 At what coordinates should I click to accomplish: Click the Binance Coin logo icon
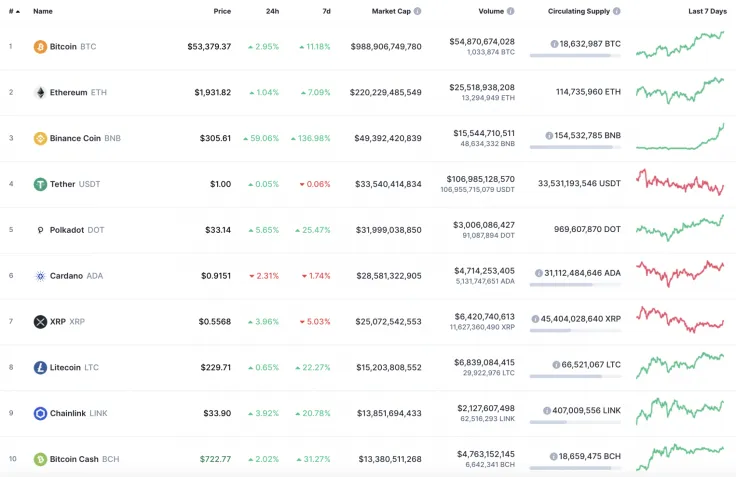(40, 138)
